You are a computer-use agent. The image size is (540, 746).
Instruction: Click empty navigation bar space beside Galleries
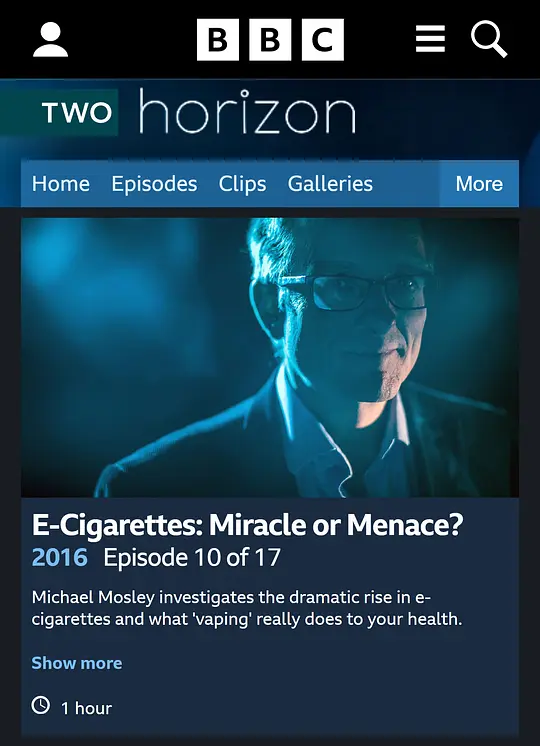click(x=407, y=184)
